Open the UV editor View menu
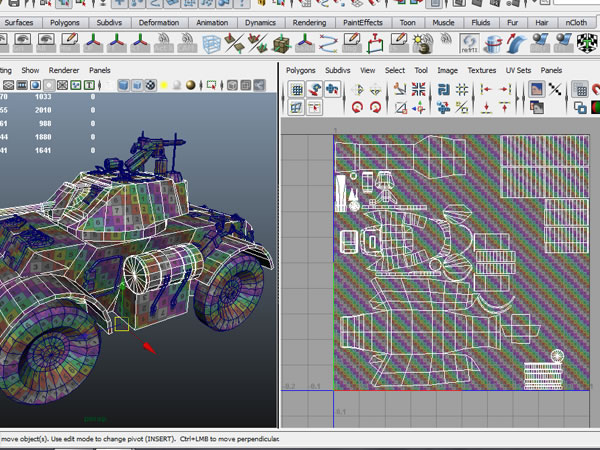 click(x=368, y=70)
